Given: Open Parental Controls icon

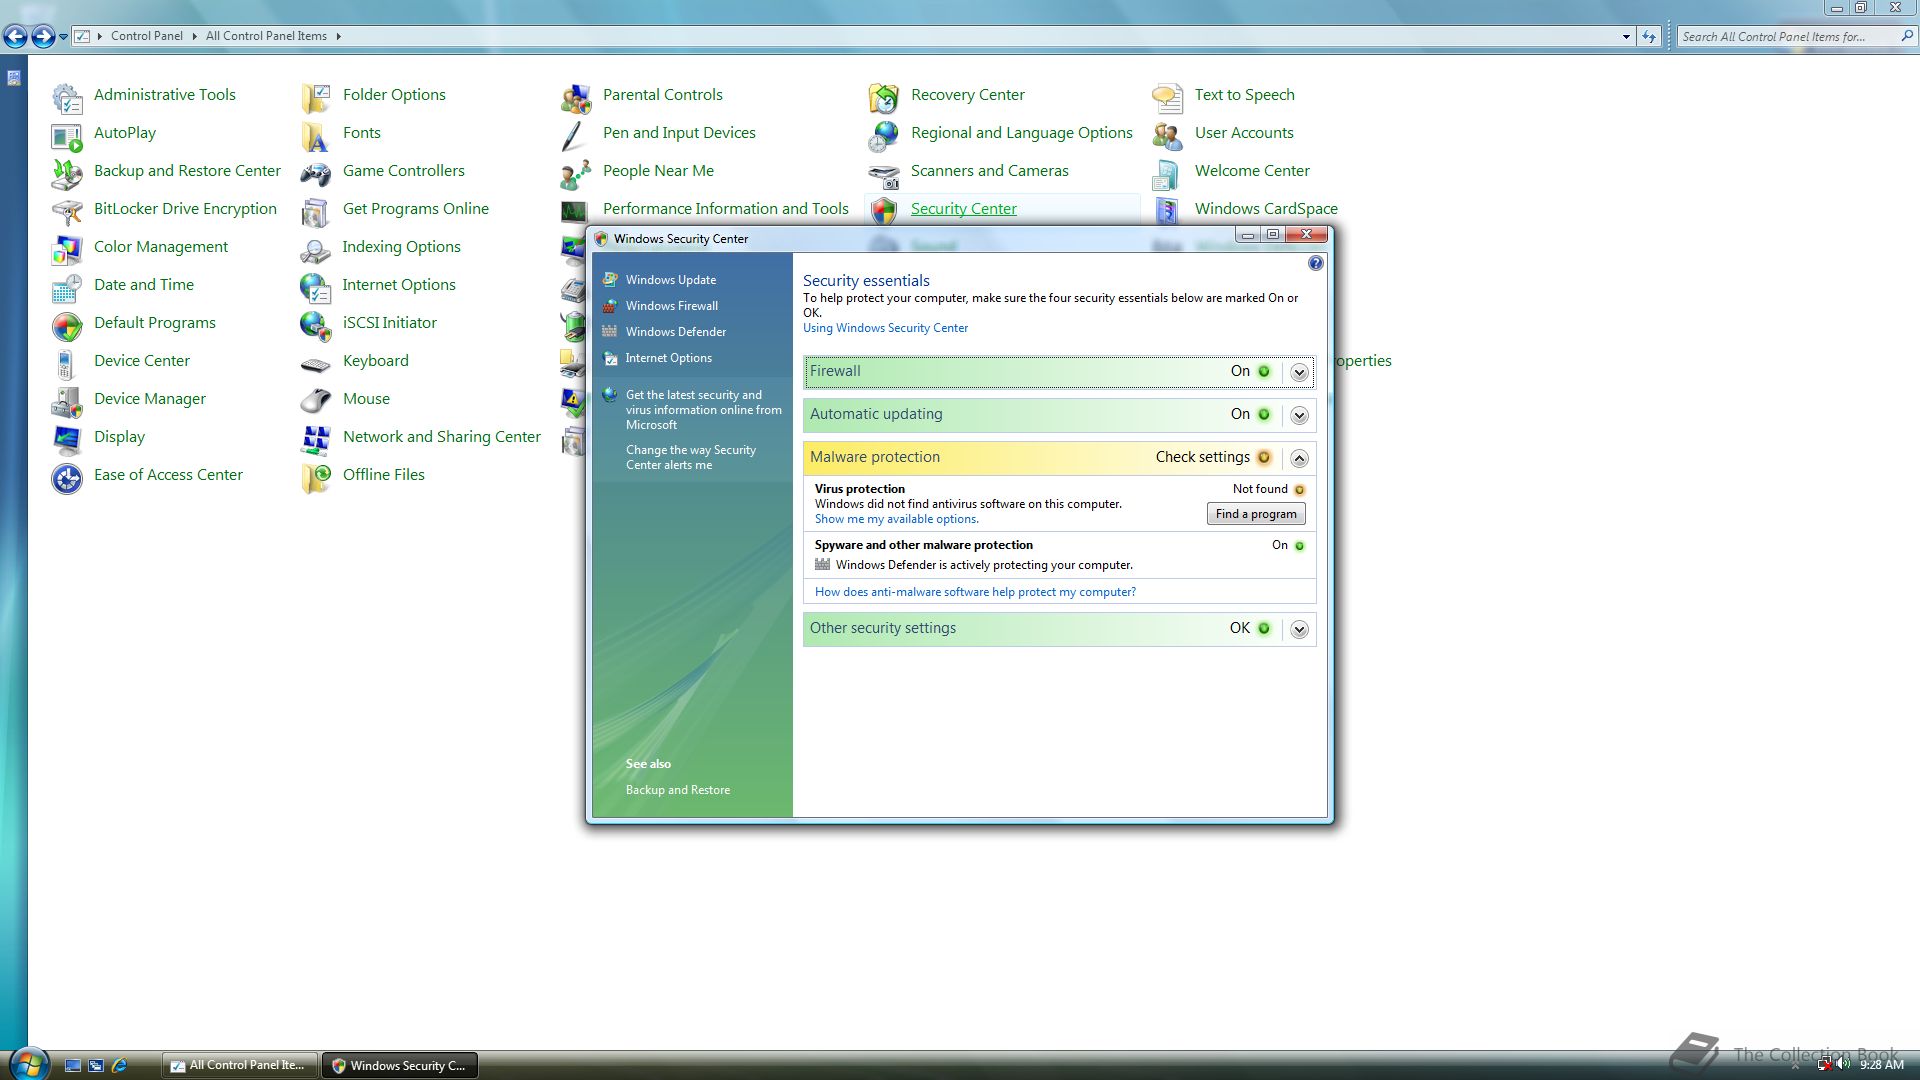Looking at the screenshot, I should pyautogui.click(x=576, y=97).
